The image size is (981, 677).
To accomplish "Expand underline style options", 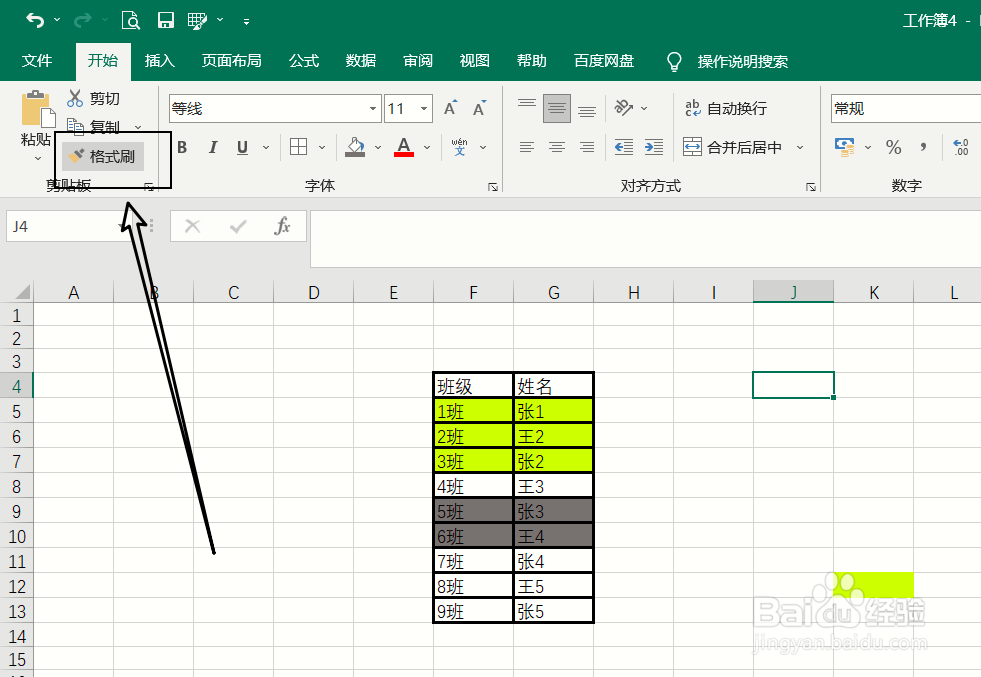I will (266, 148).
